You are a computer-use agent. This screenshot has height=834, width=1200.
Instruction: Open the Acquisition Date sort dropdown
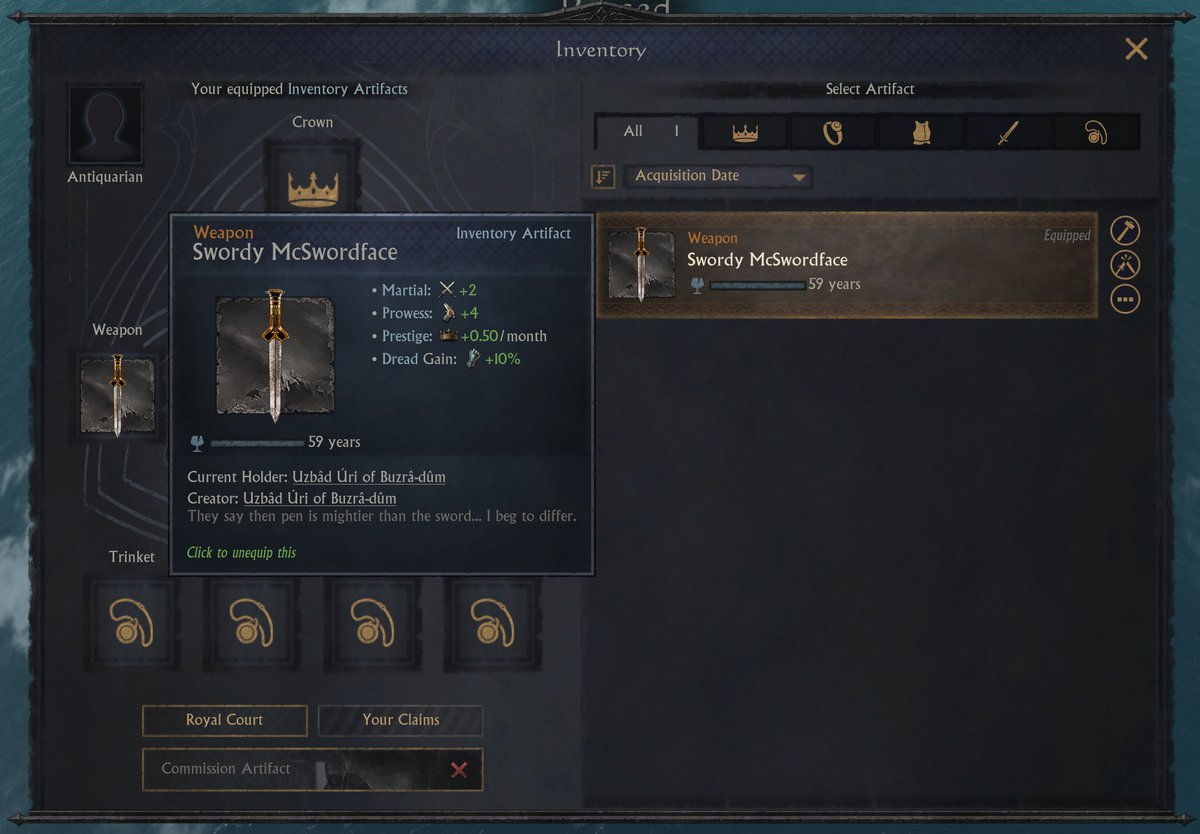tap(718, 176)
